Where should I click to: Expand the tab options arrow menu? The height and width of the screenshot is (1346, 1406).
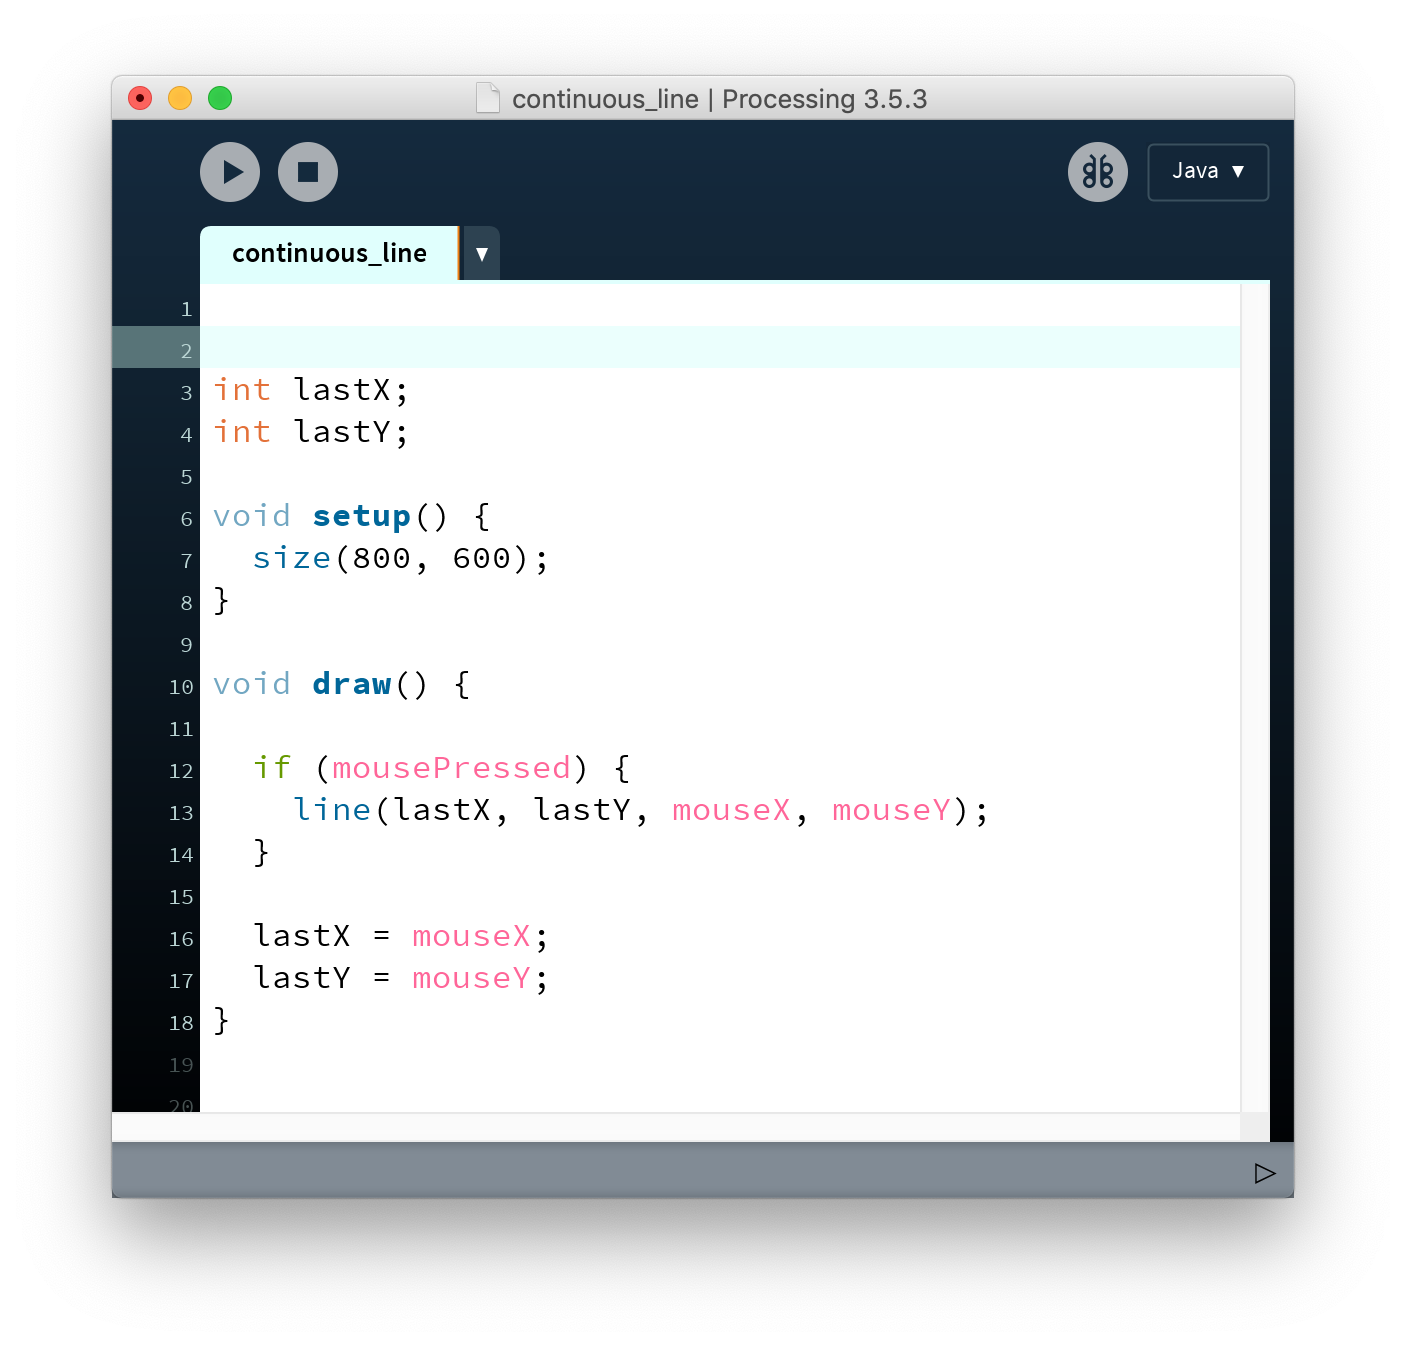482,254
